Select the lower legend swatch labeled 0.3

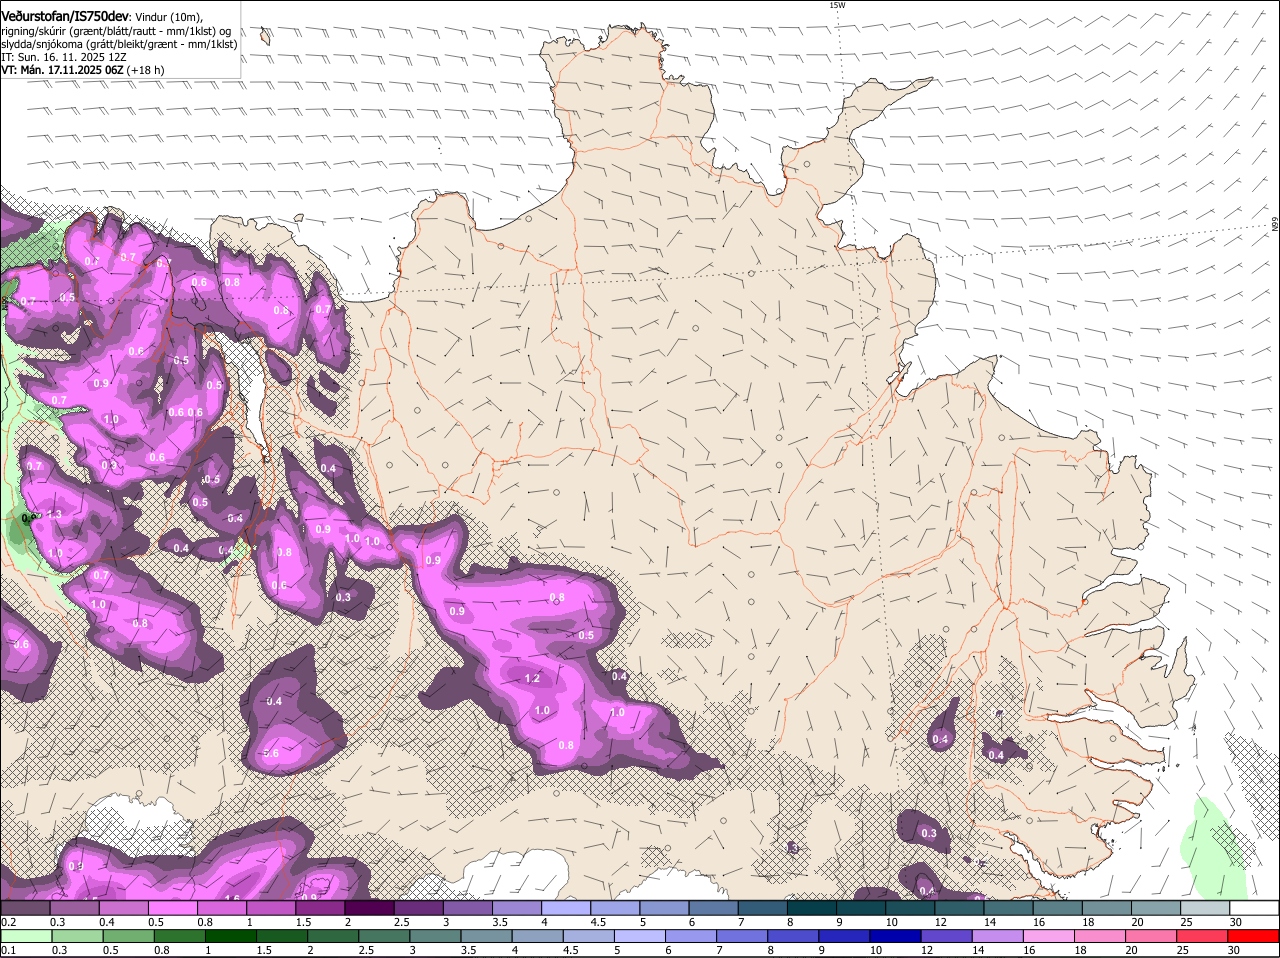(77, 937)
